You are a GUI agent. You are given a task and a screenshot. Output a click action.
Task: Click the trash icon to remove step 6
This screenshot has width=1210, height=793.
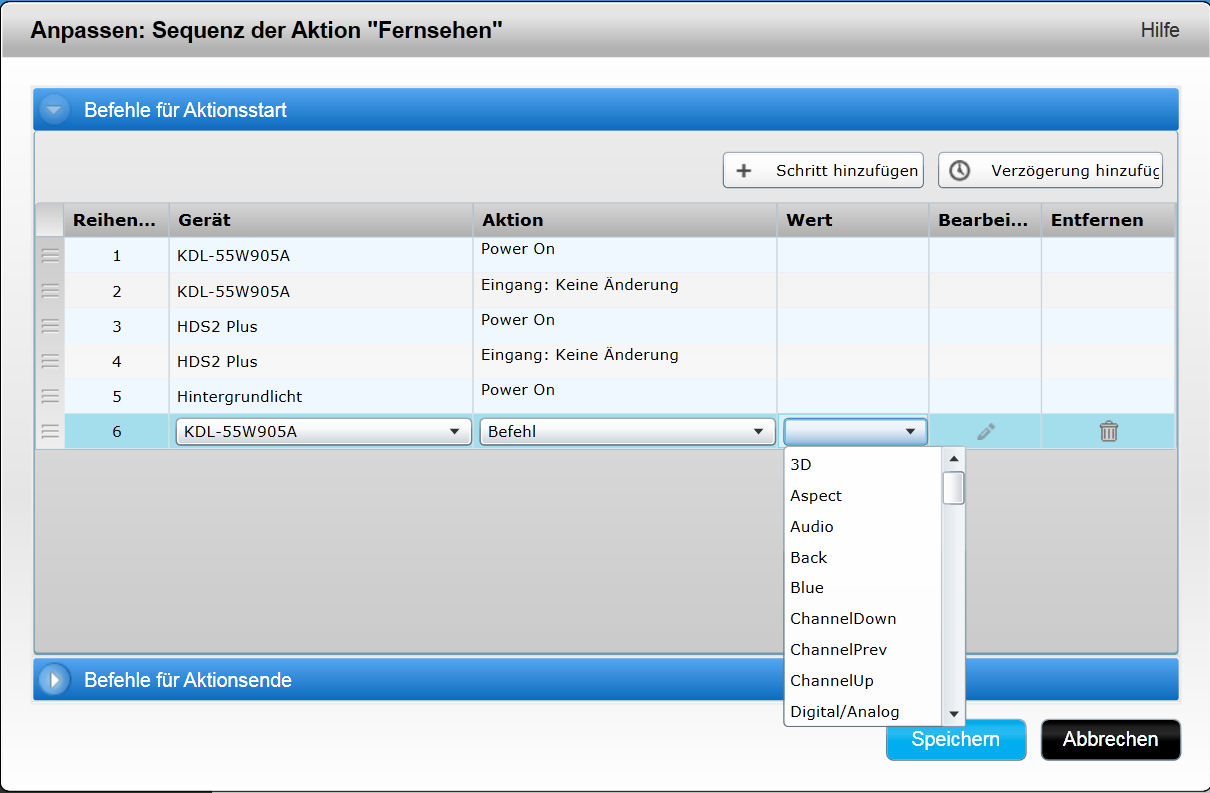pos(1108,432)
